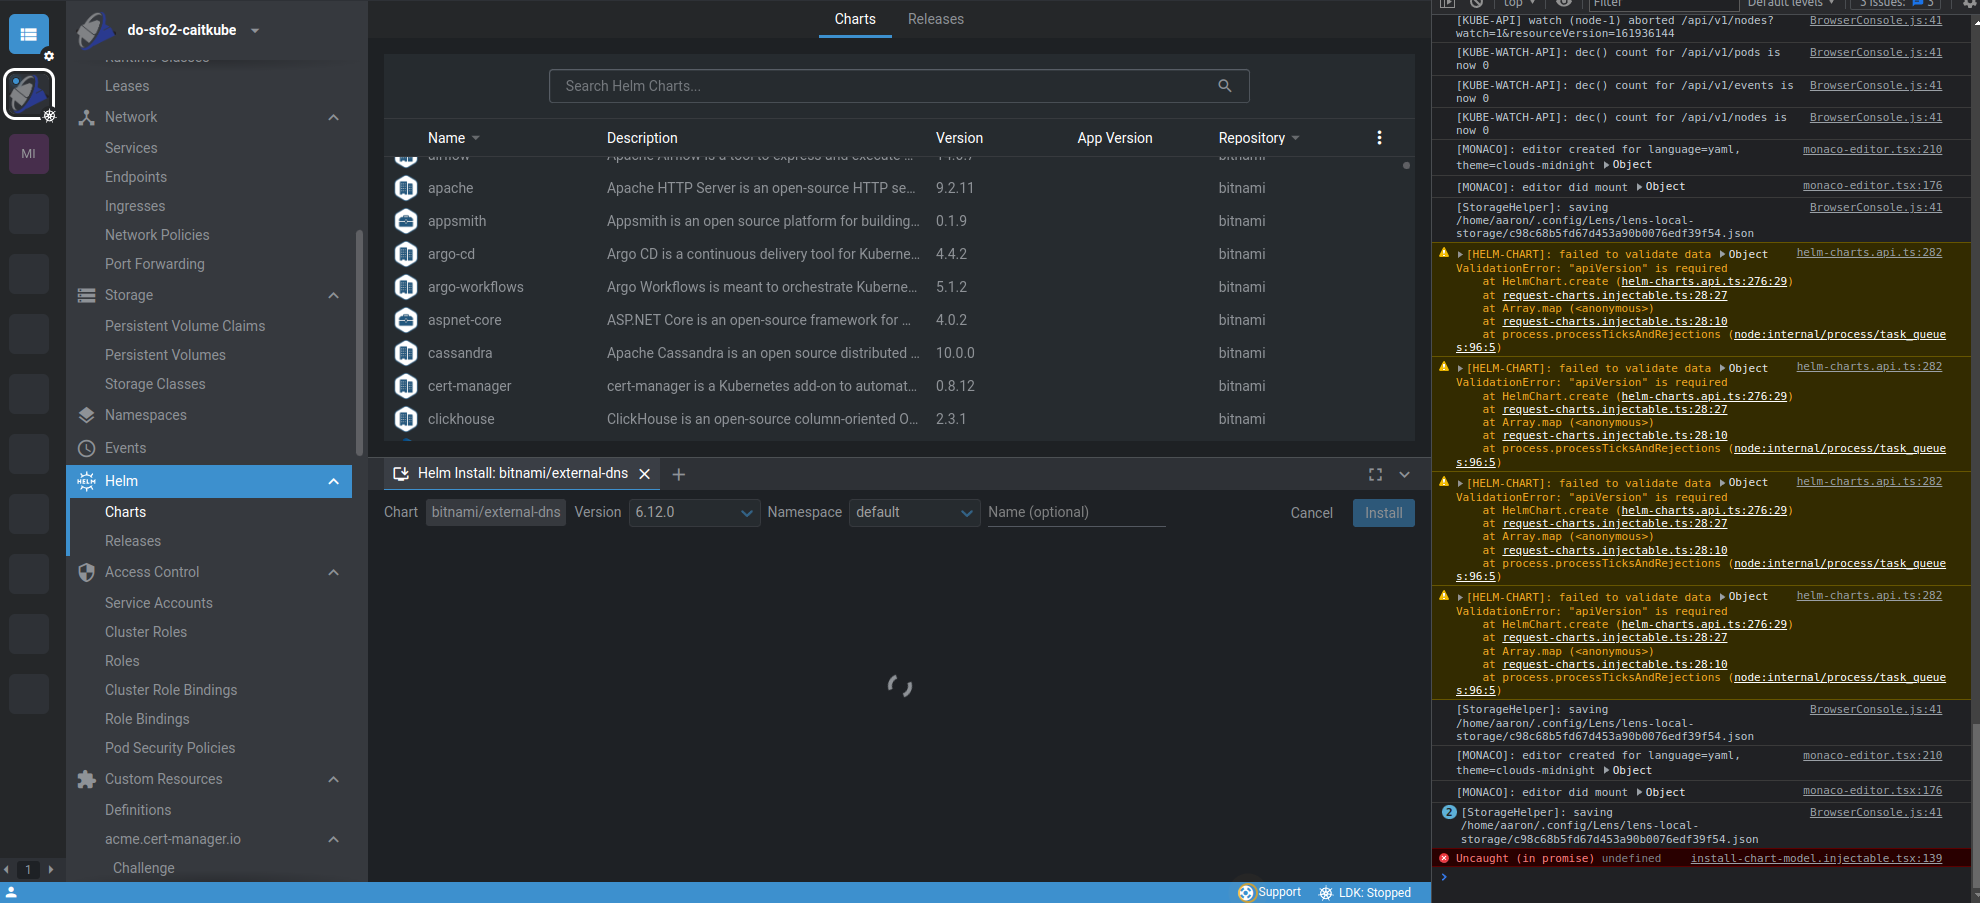The width and height of the screenshot is (1980, 903).
Task: Click the Cancel button
Action: point(1311,513)
